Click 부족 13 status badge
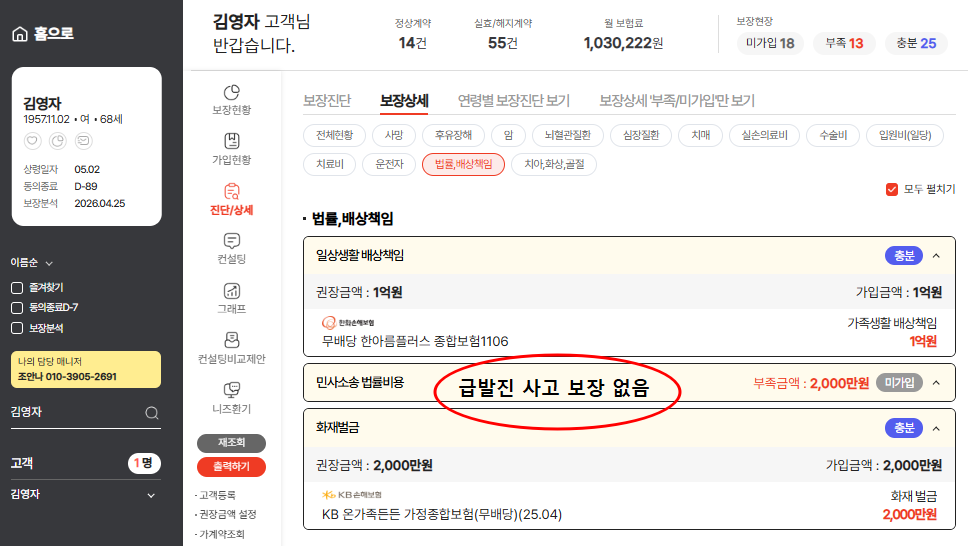Viewport: 968px width, 546px height. (844, 43)
